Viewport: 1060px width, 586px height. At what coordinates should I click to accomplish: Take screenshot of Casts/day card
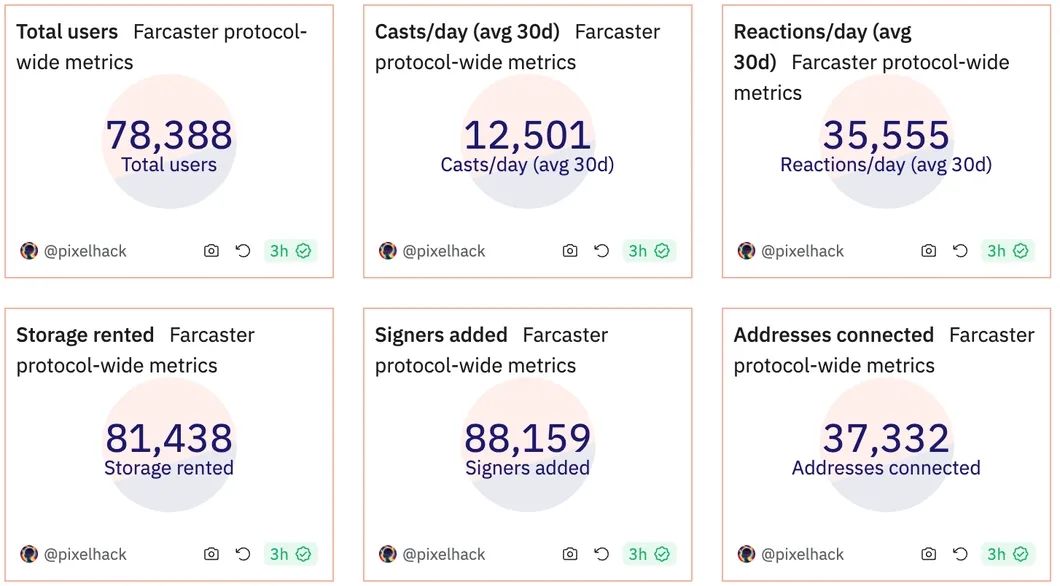pyautogui.click(x=570, y=251)
